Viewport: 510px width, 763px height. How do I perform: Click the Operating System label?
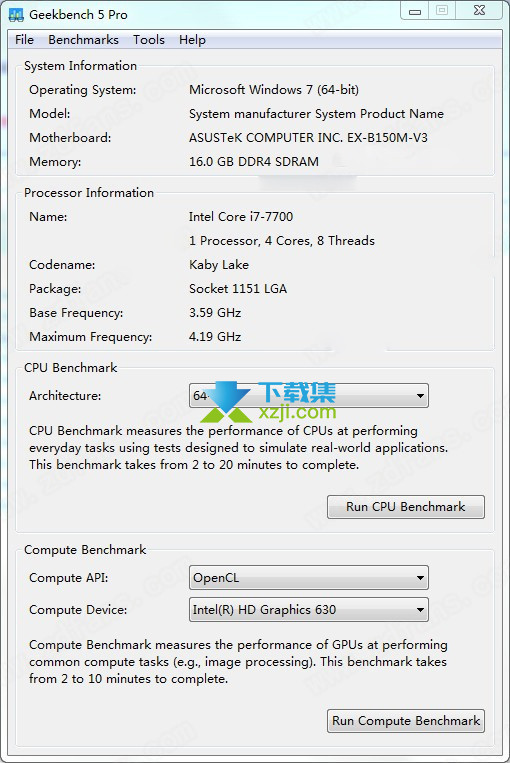click(83, 90)
